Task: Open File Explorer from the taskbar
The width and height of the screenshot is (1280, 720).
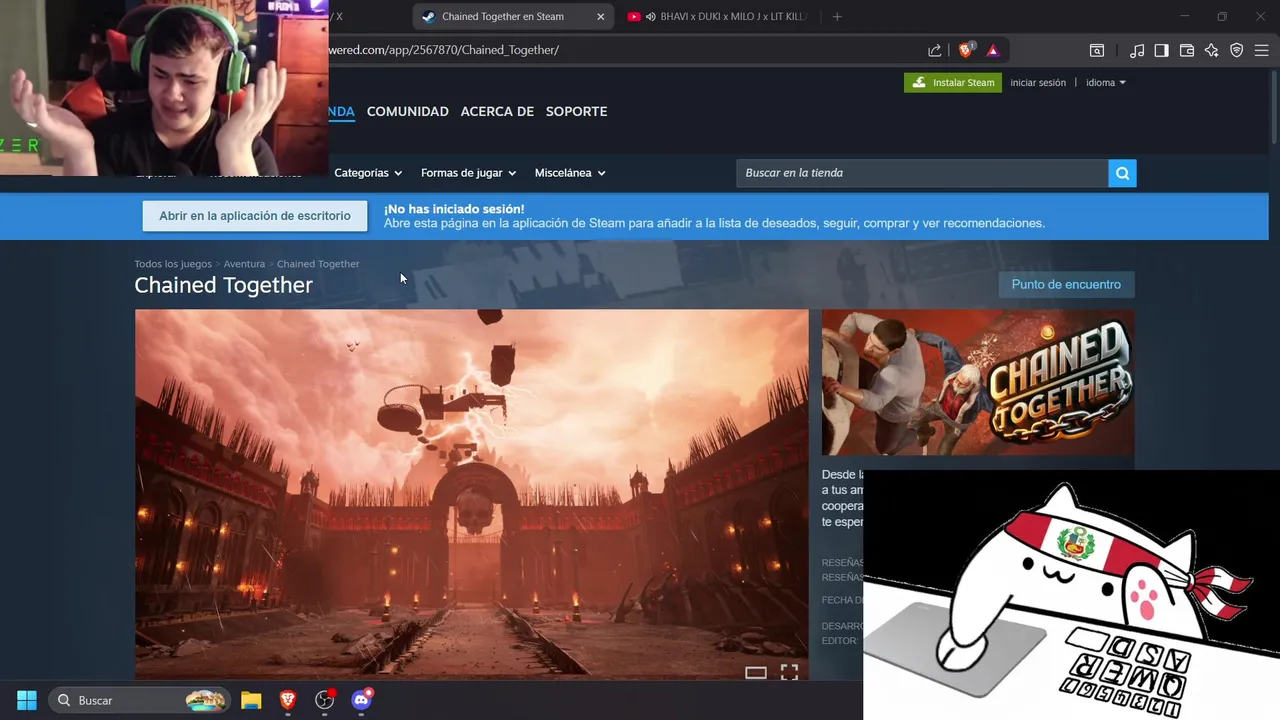Action: tap(251, 700)
